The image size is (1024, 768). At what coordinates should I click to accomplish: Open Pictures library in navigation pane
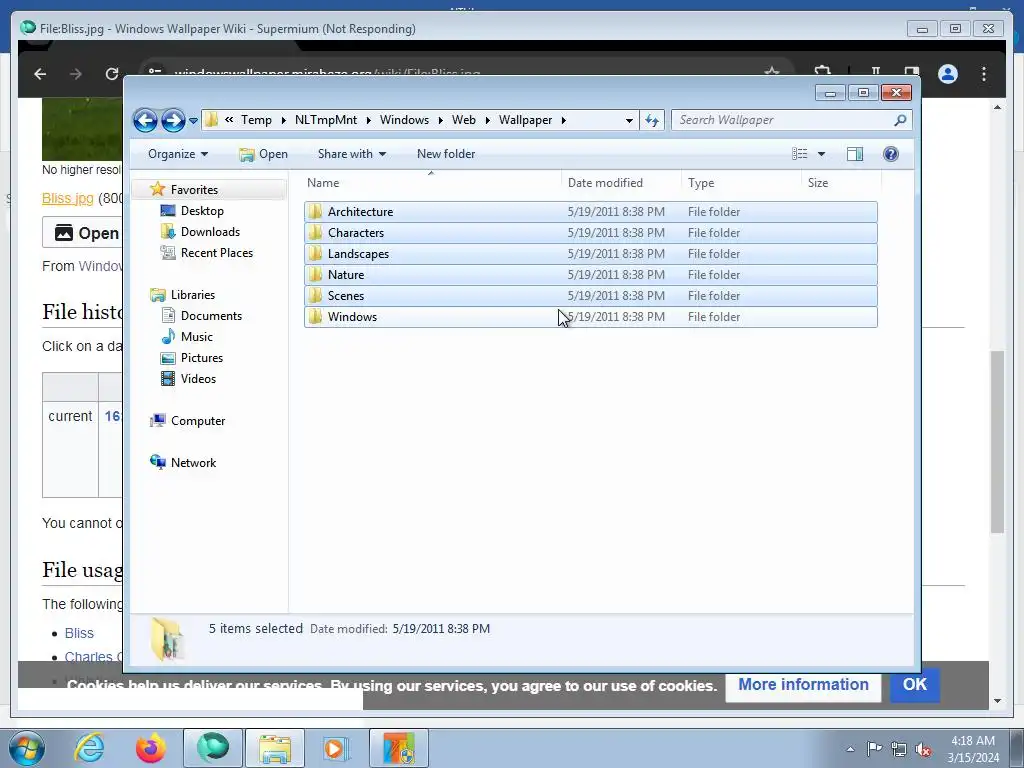pyautogui.click(x=202, y=358)
